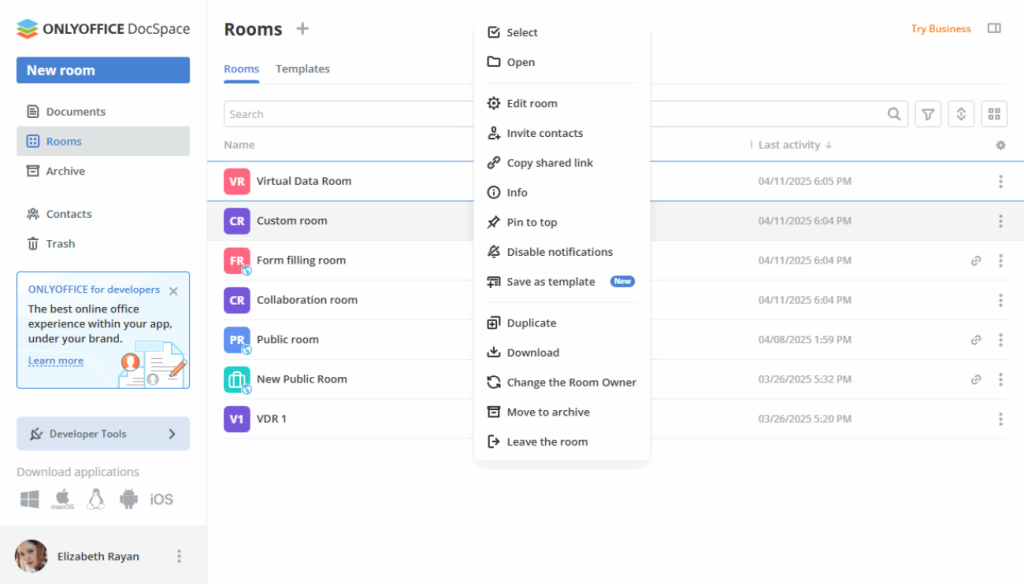Open the New Public Room actions menu
Viewport: 1024px width, 584px height.
tap(1000, 379)
